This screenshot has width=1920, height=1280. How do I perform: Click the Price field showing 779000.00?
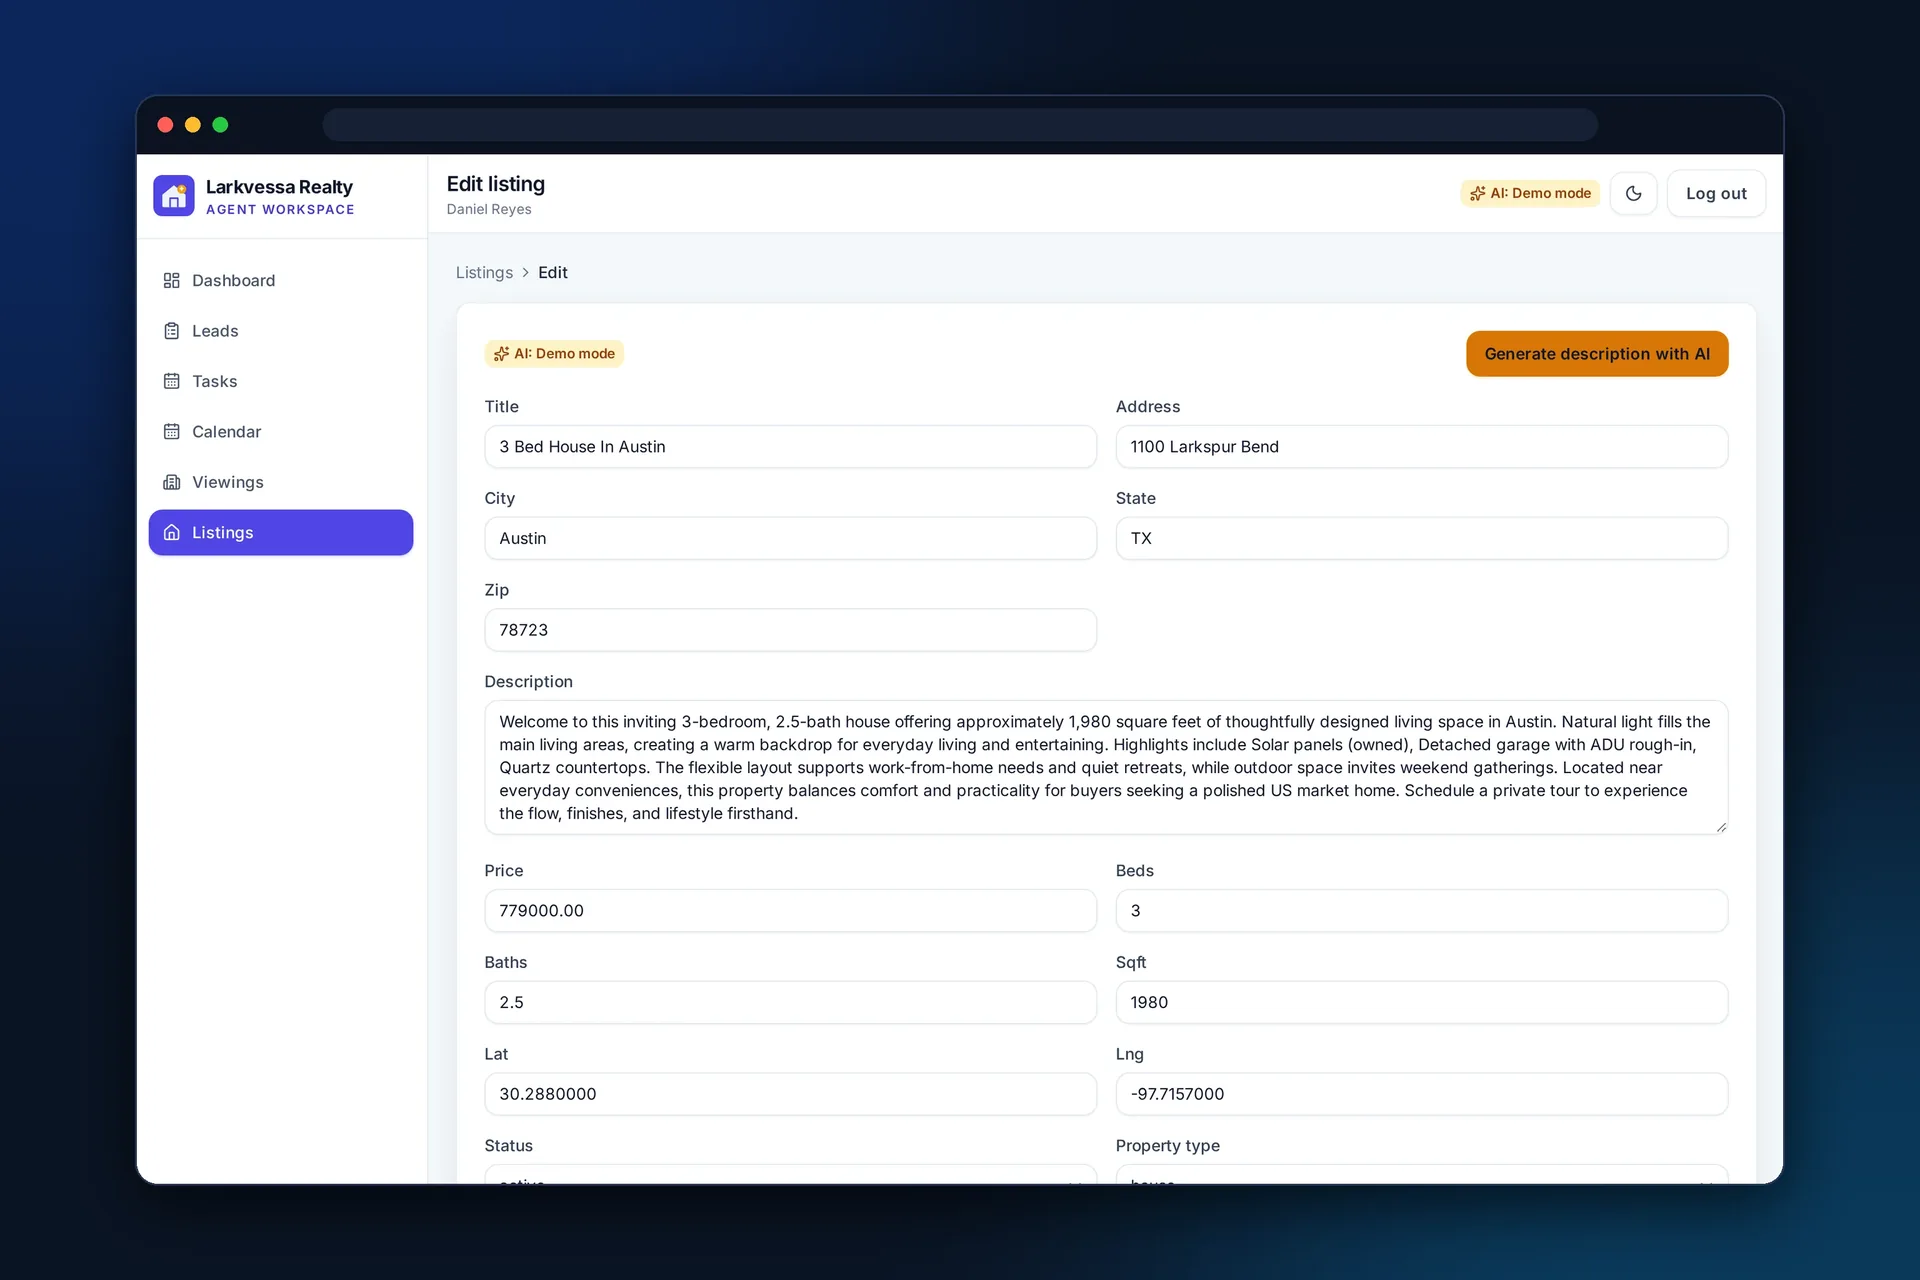tap(790, 911)
